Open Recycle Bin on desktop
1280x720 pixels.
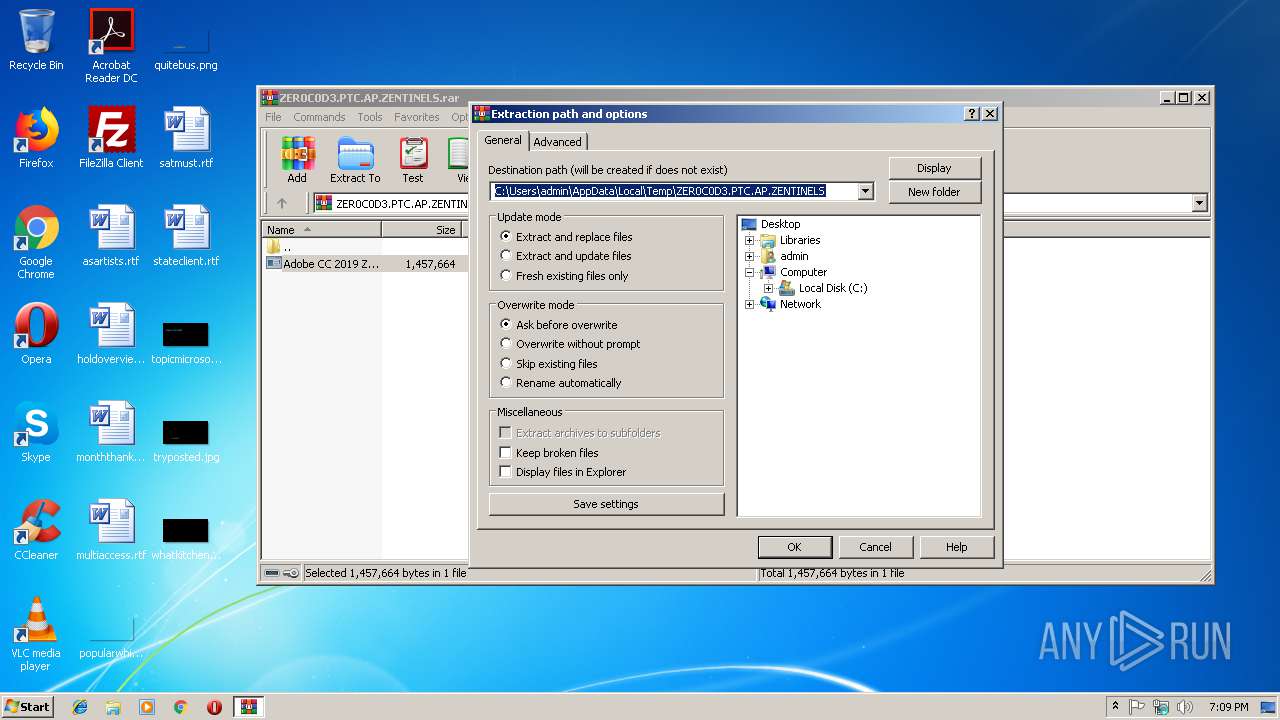coord(36,40)
